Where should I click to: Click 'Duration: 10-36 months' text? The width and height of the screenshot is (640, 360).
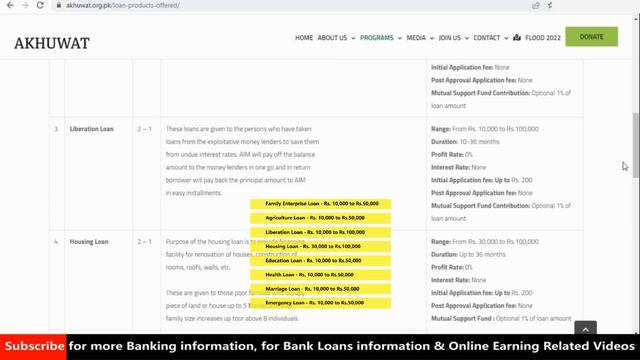tap(465, 142)
